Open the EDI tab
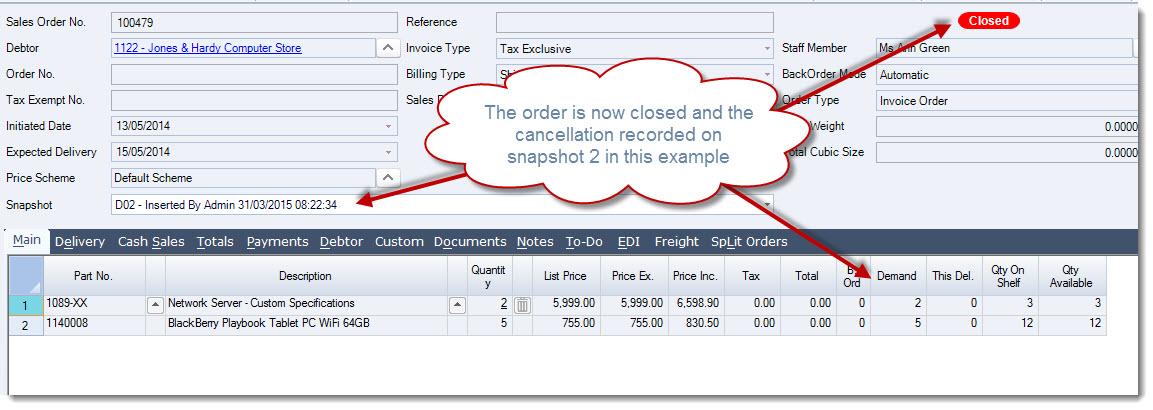This screenshot has height=410, width=1153. (x=629, y=242)
